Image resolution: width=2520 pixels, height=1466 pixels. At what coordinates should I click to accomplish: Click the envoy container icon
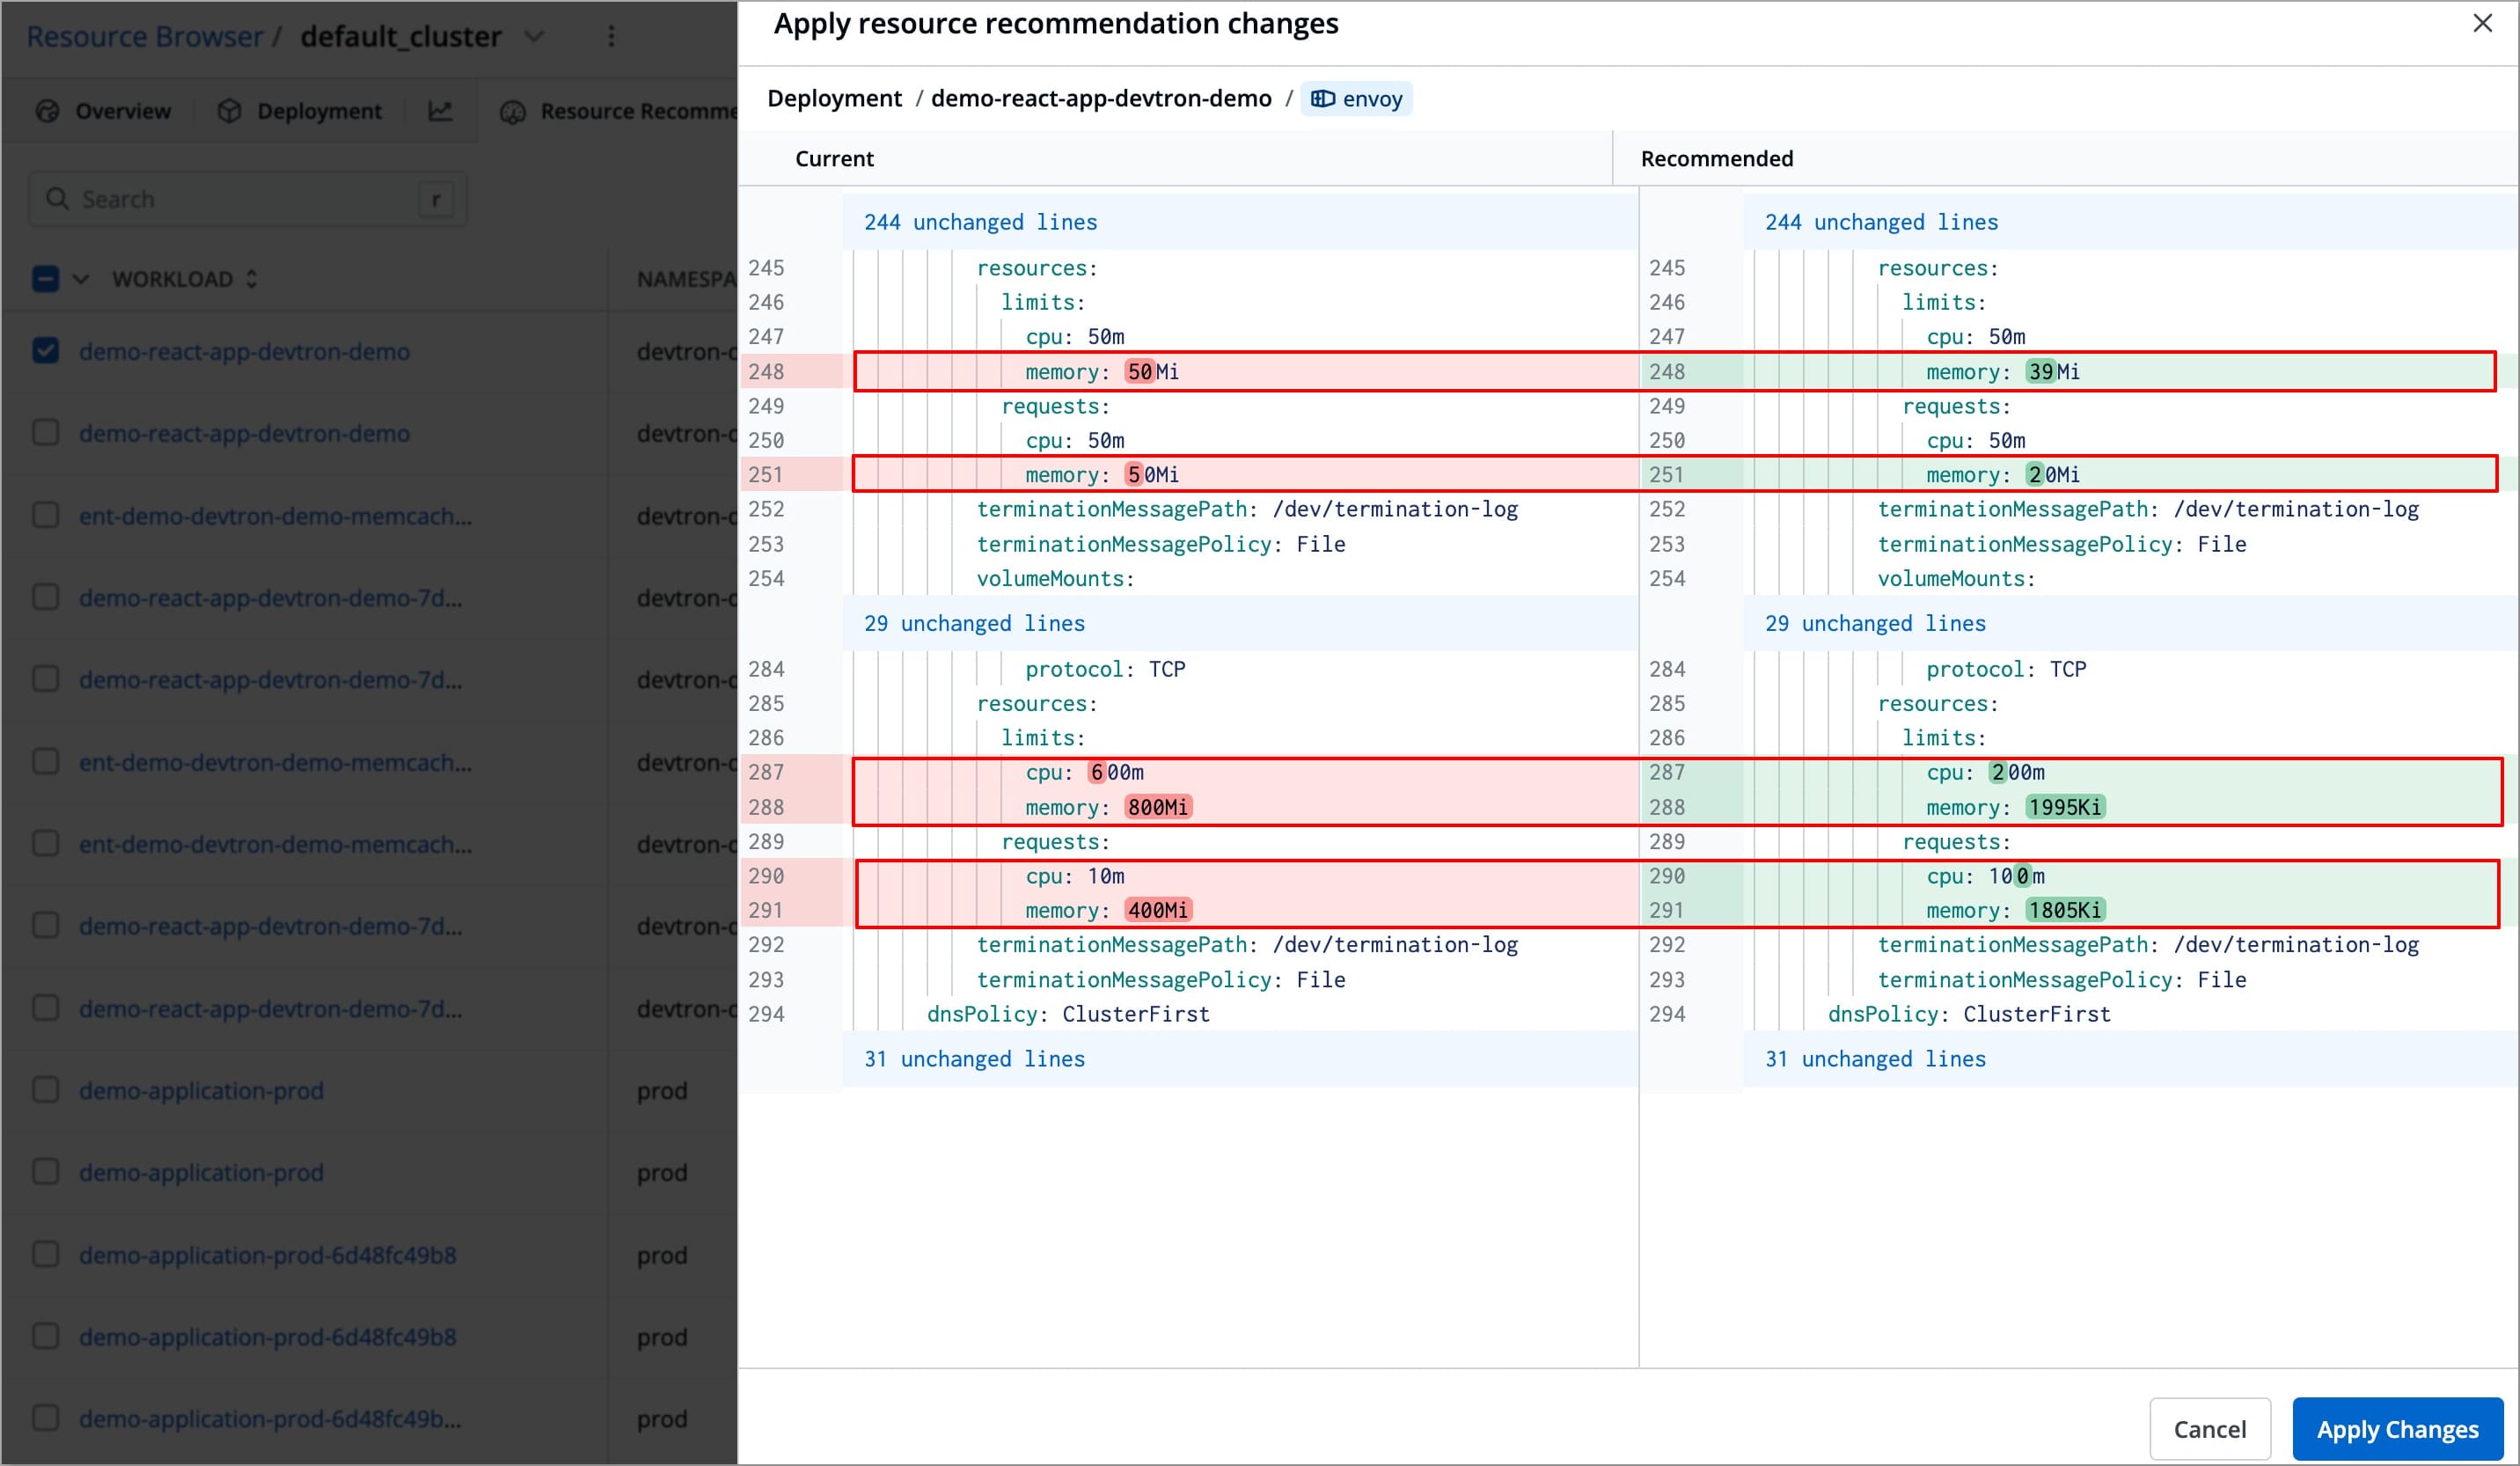tap(1322, 99)
